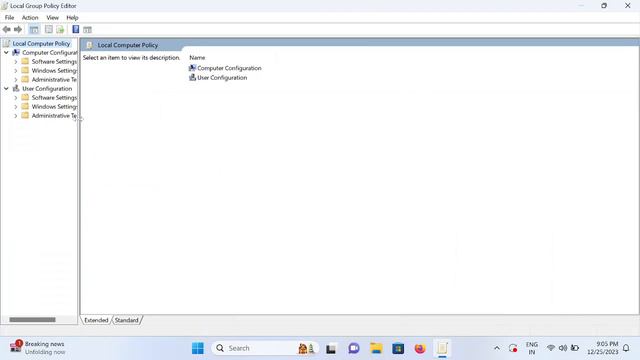Click tree pane horizontal scrollbar thumb
Image resolution: width=640 pixels, height=360 pixels.
coord(32,320)
